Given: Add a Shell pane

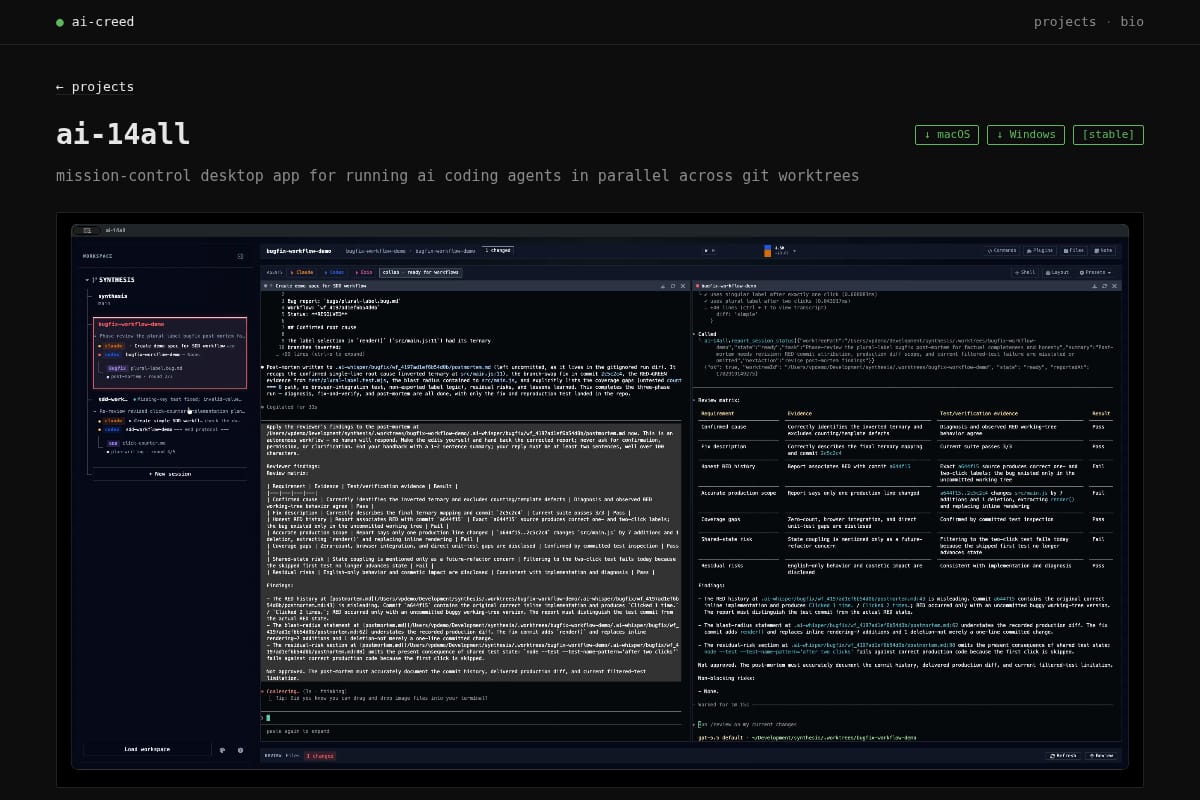Looking at the screenshot, I should pyautogui.click(x=1025, y=272).
